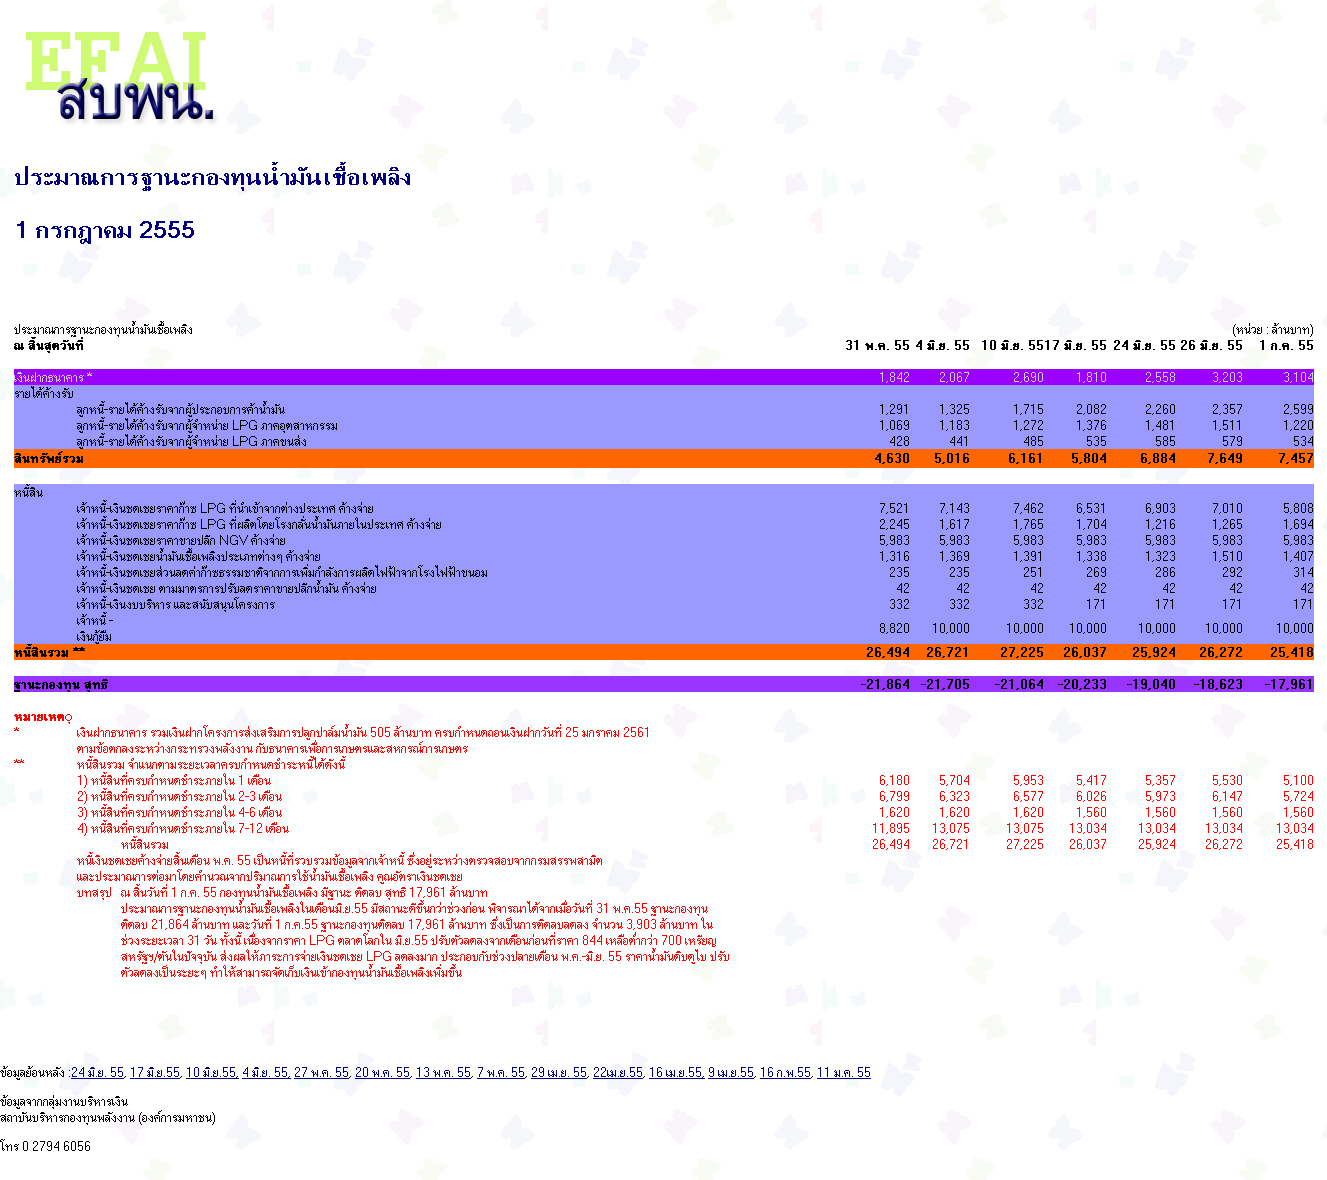This screenshot has height=1180, width=1327.
Task: Click receivable value 1,291
Action: (894, 410)
